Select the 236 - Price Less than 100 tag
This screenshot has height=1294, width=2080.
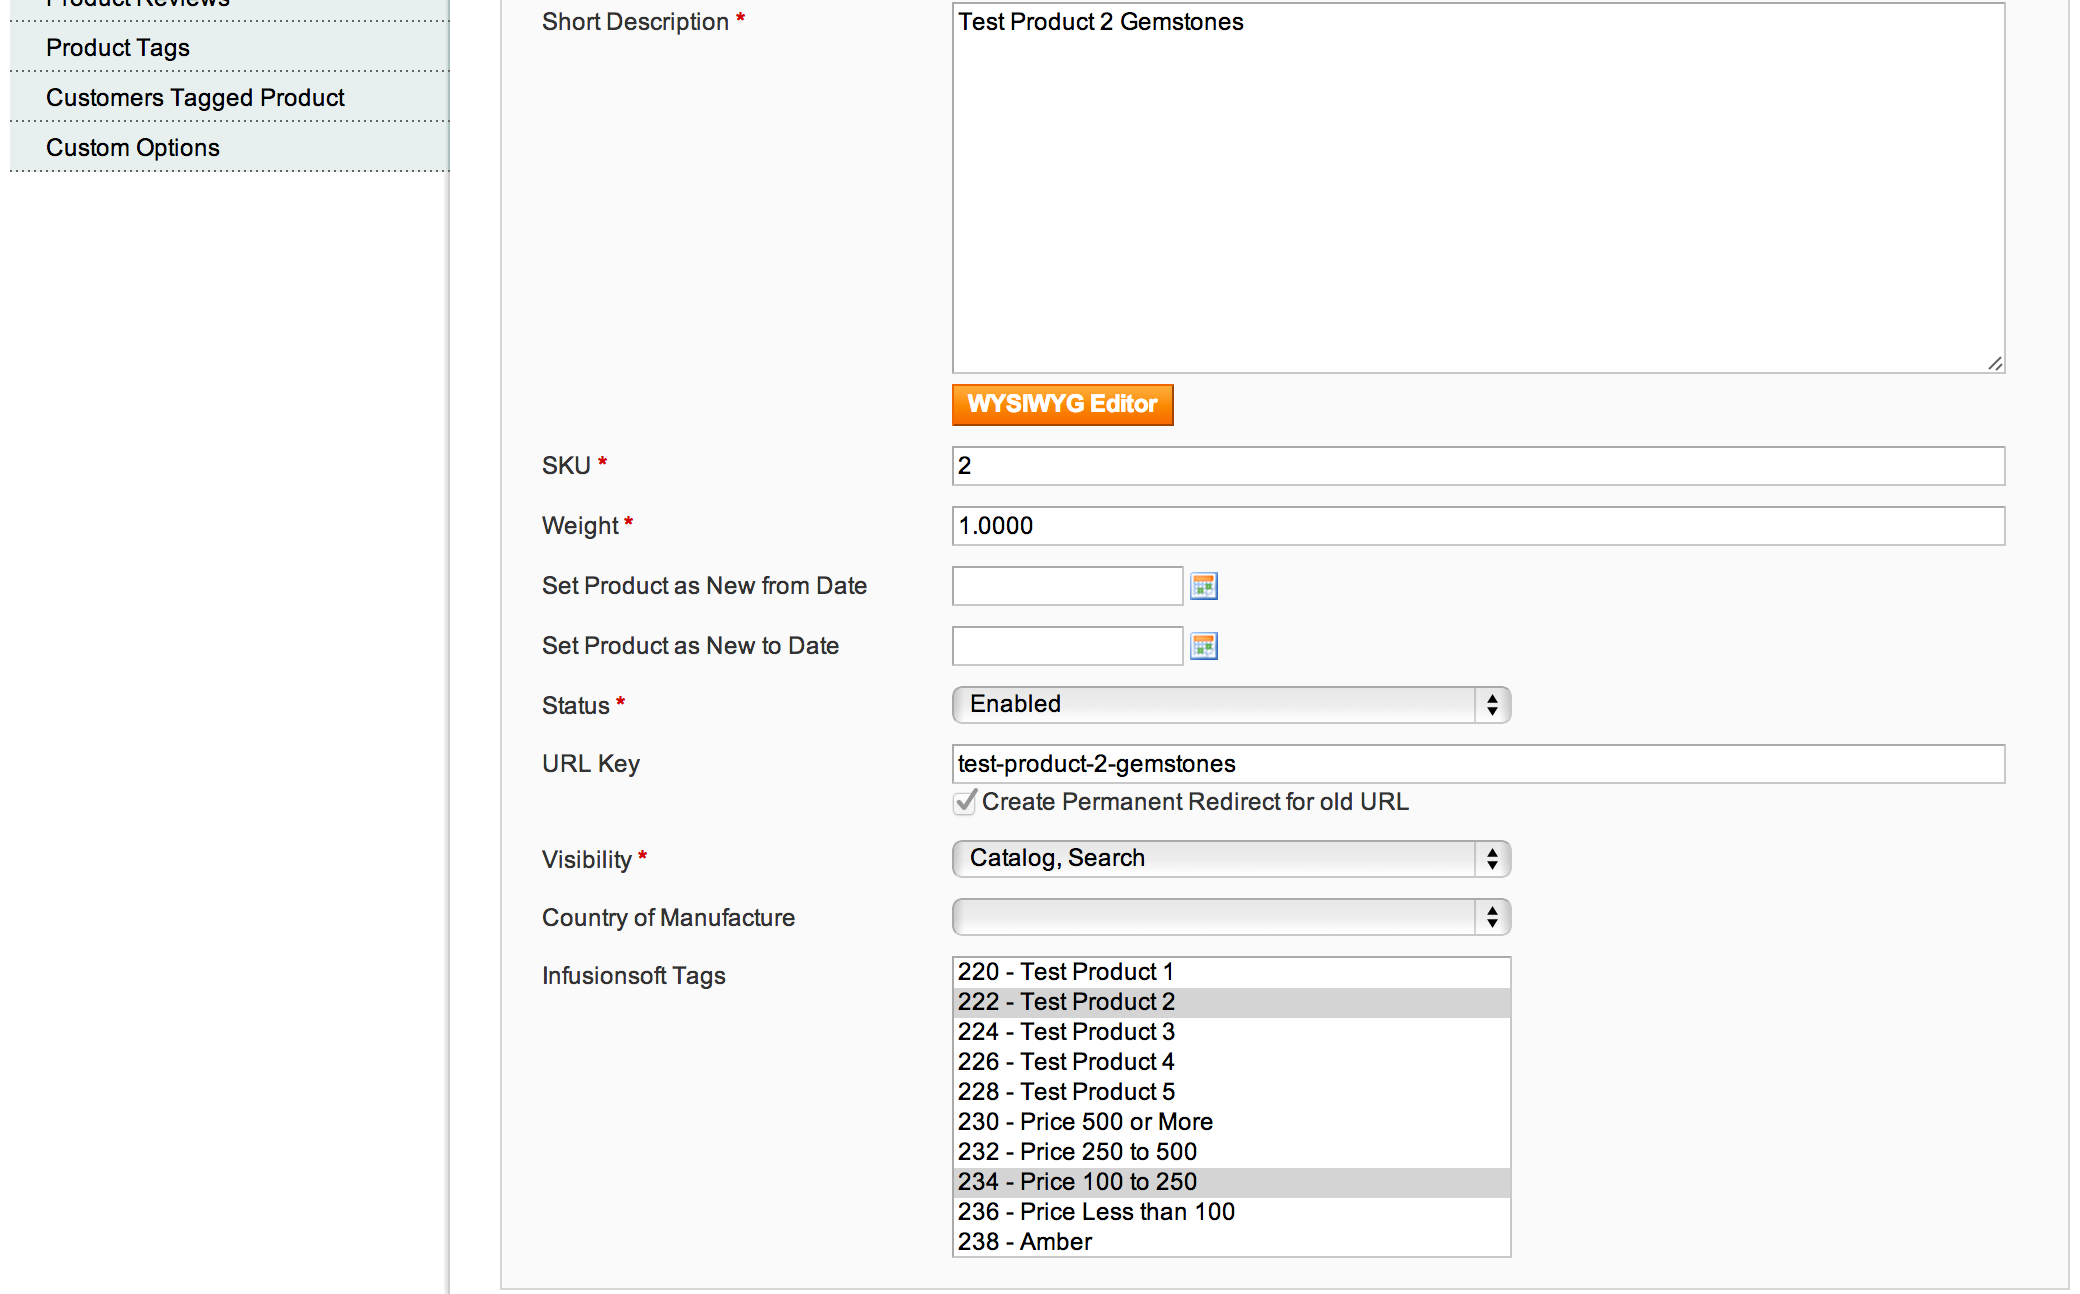pyautogui.click(x=1095, y=1211)
